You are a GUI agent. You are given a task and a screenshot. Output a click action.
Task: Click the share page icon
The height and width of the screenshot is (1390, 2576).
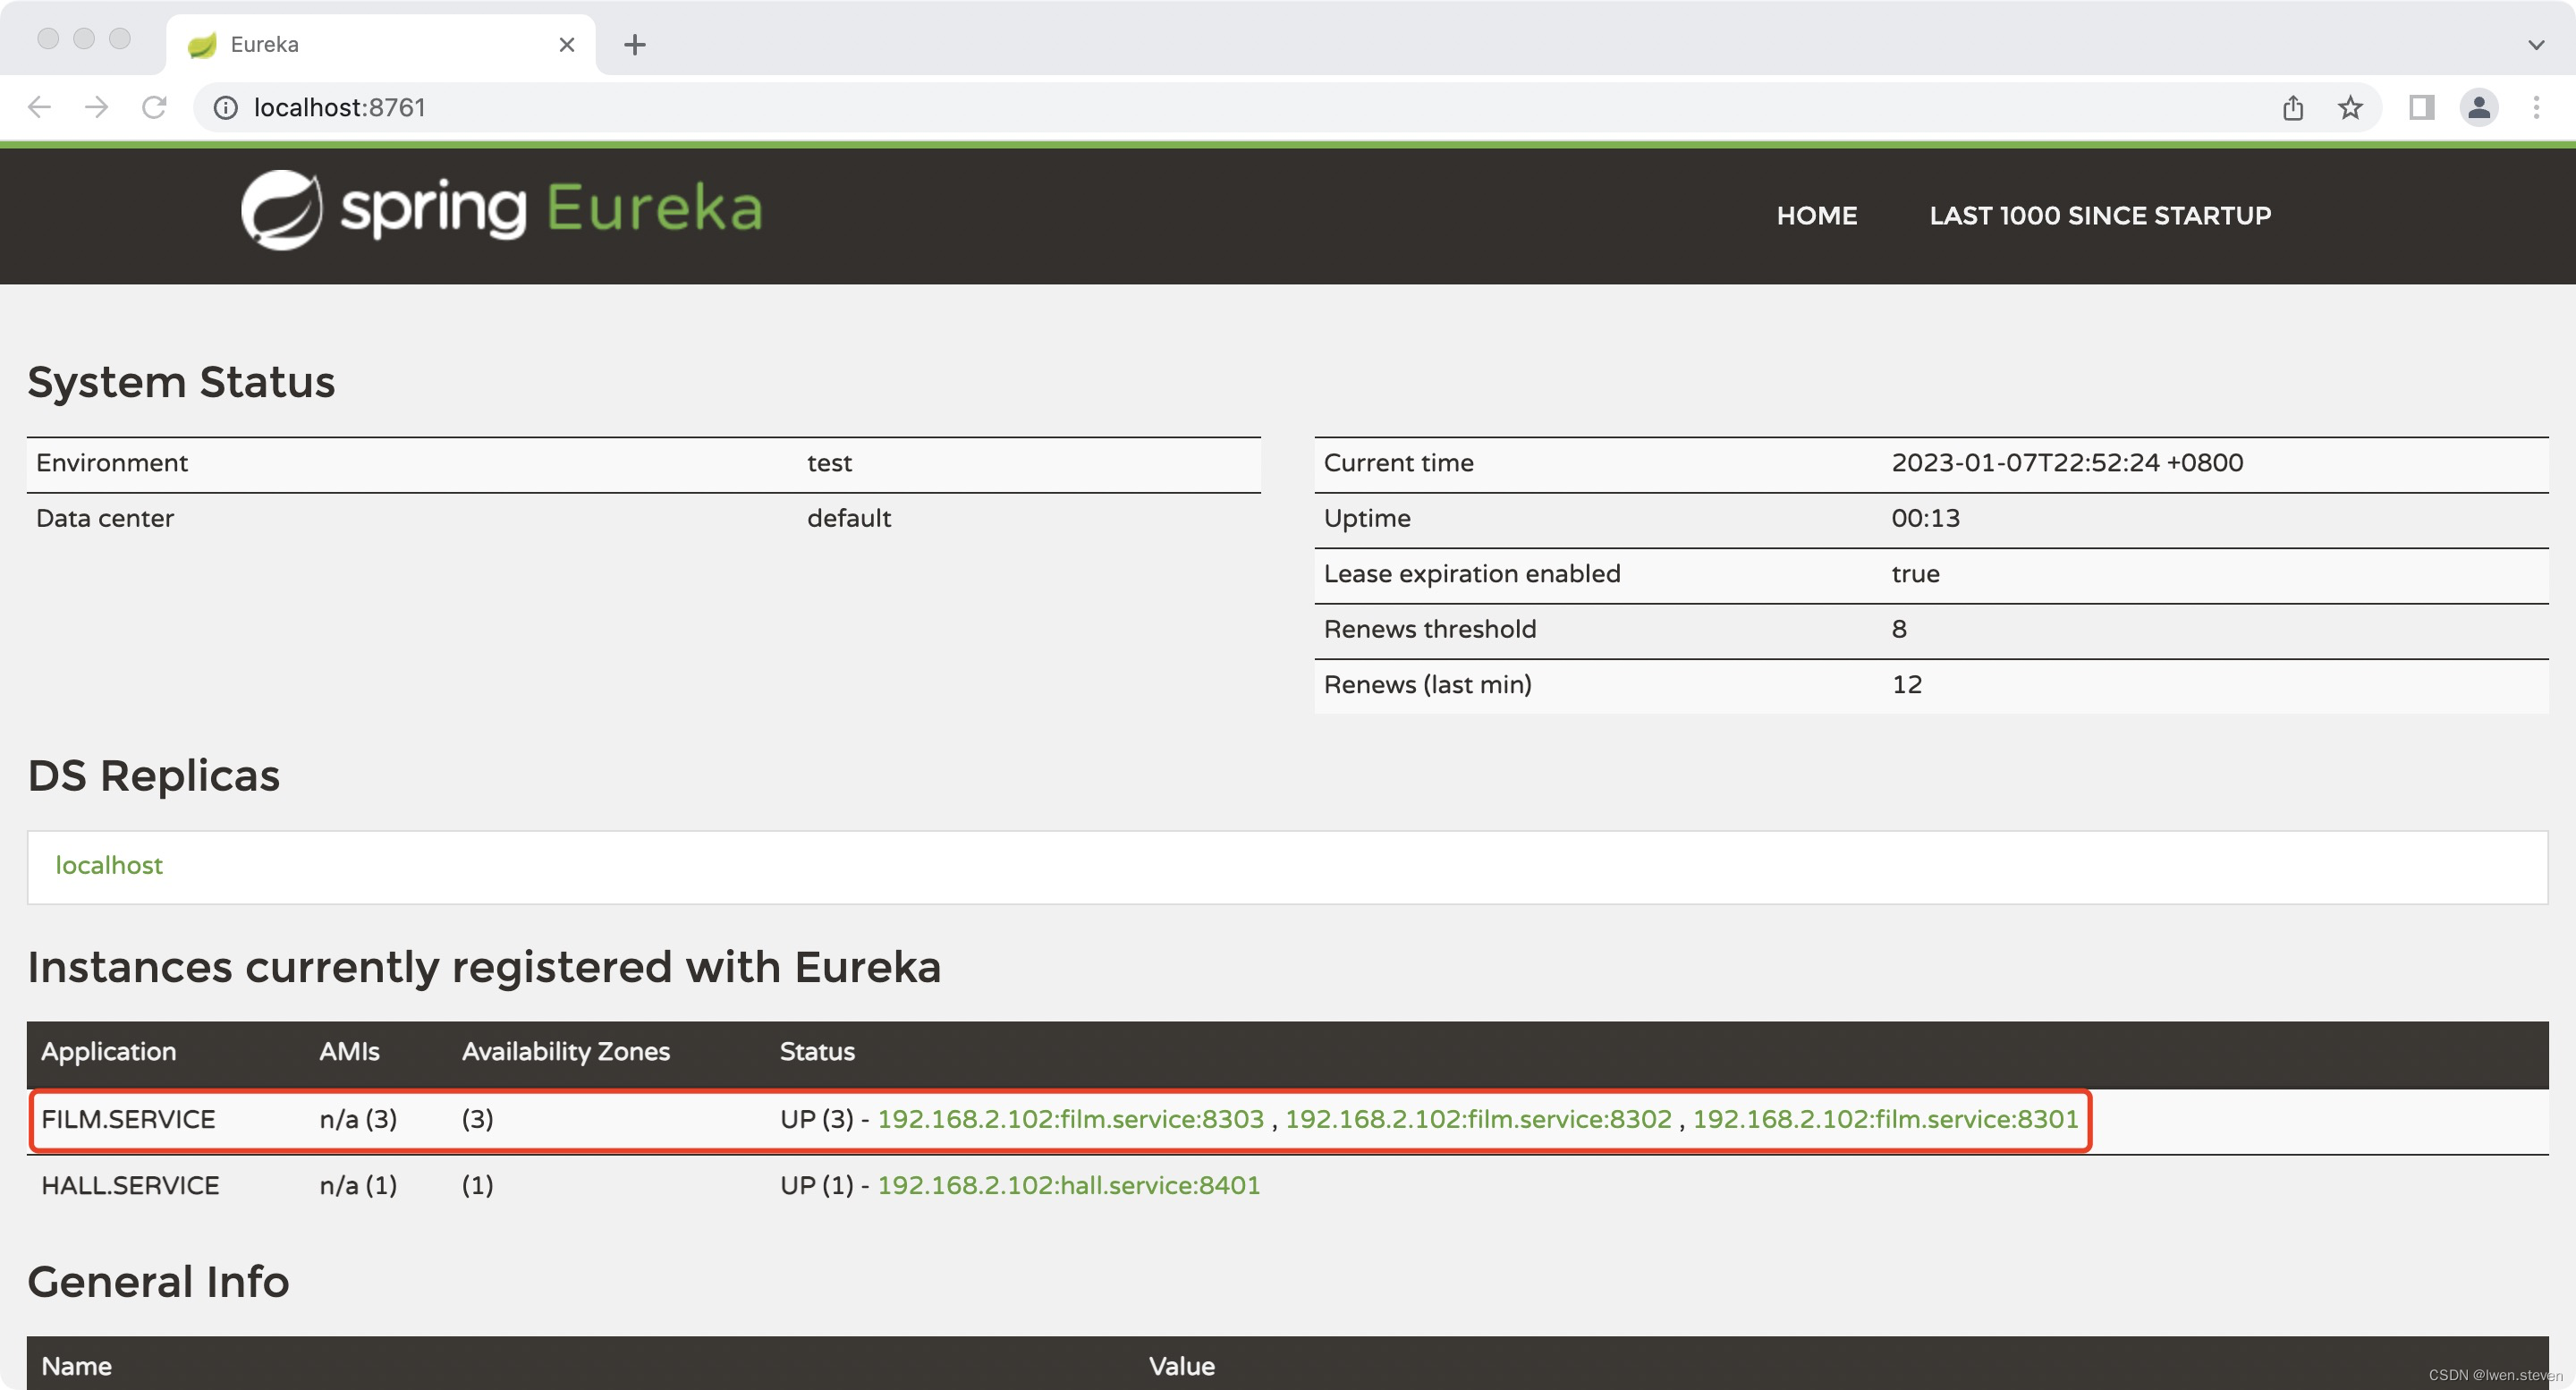2293,107
